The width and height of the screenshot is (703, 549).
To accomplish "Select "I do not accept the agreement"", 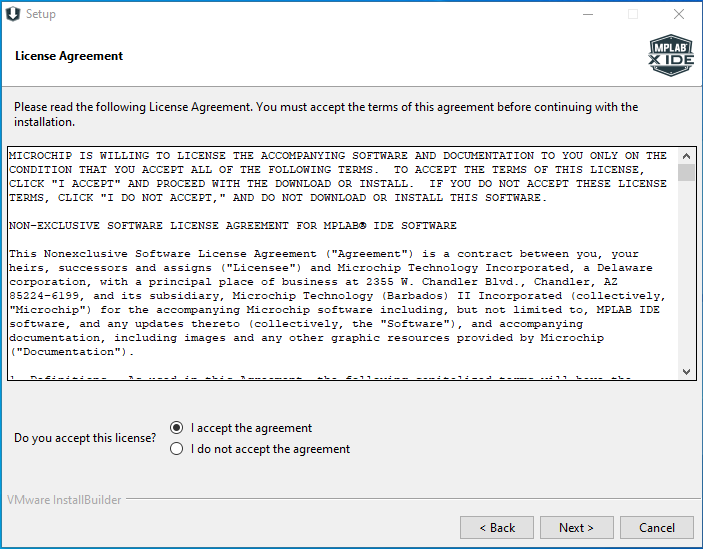I will [177, 449].
